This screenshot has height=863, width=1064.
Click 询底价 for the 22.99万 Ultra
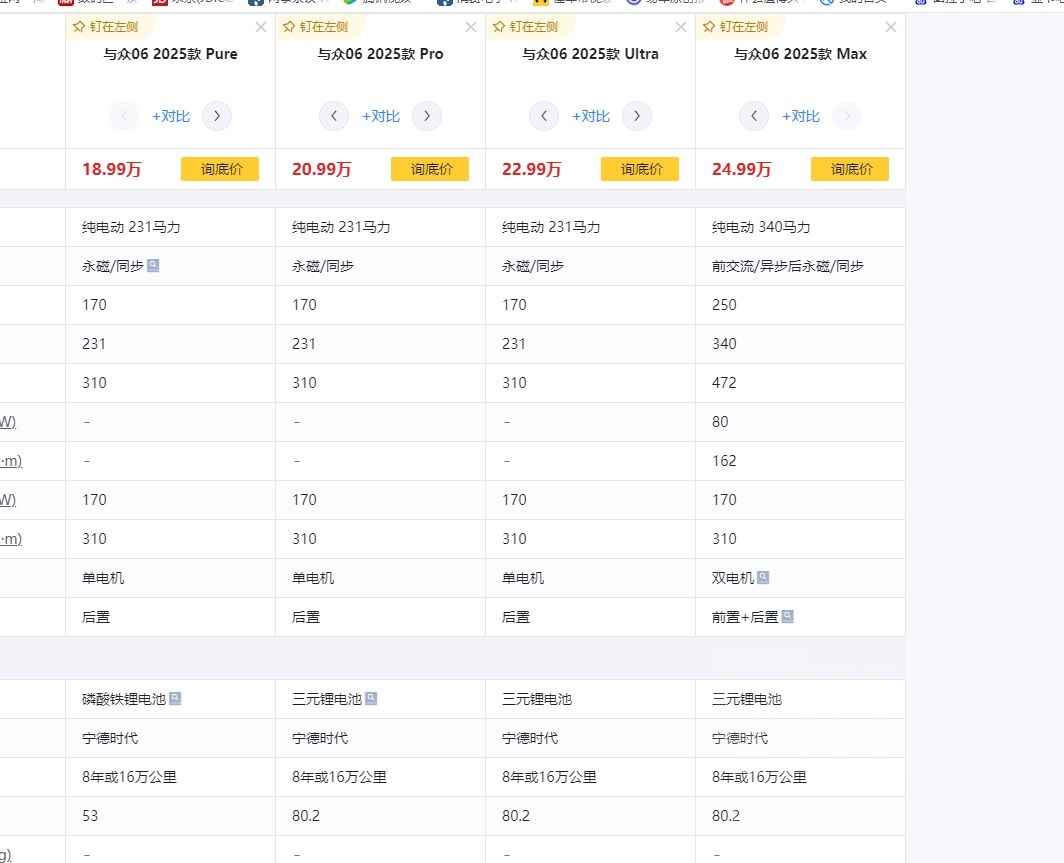pyautogui.click(x=640, y=169)
